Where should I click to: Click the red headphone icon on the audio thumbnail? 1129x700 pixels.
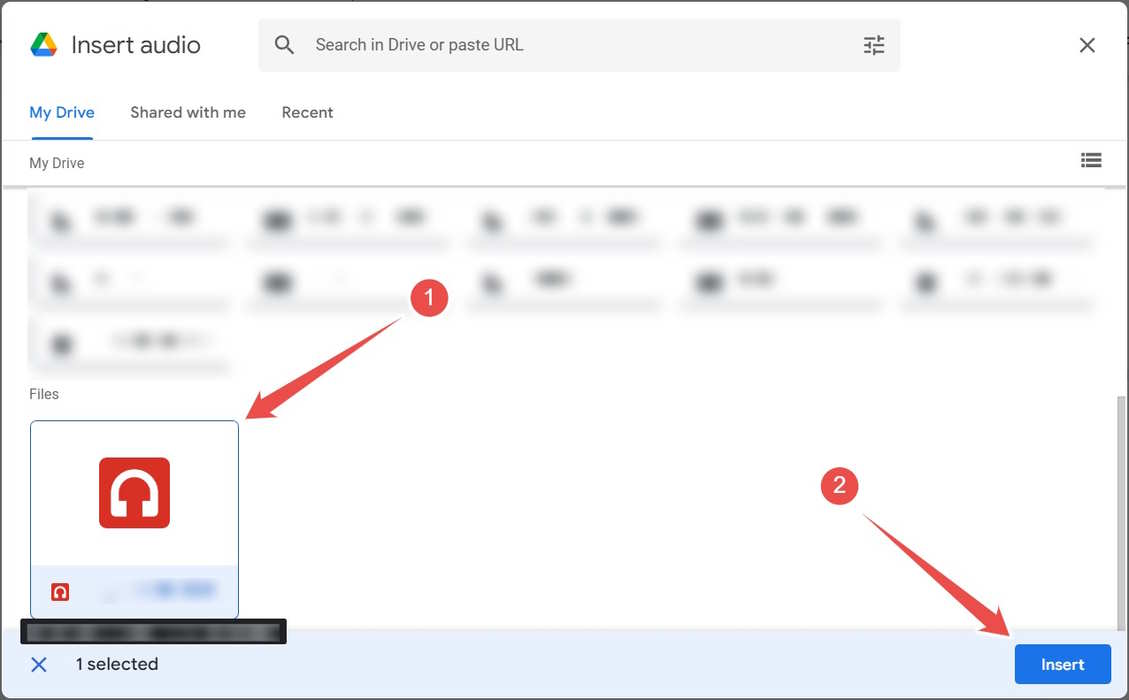133,491
